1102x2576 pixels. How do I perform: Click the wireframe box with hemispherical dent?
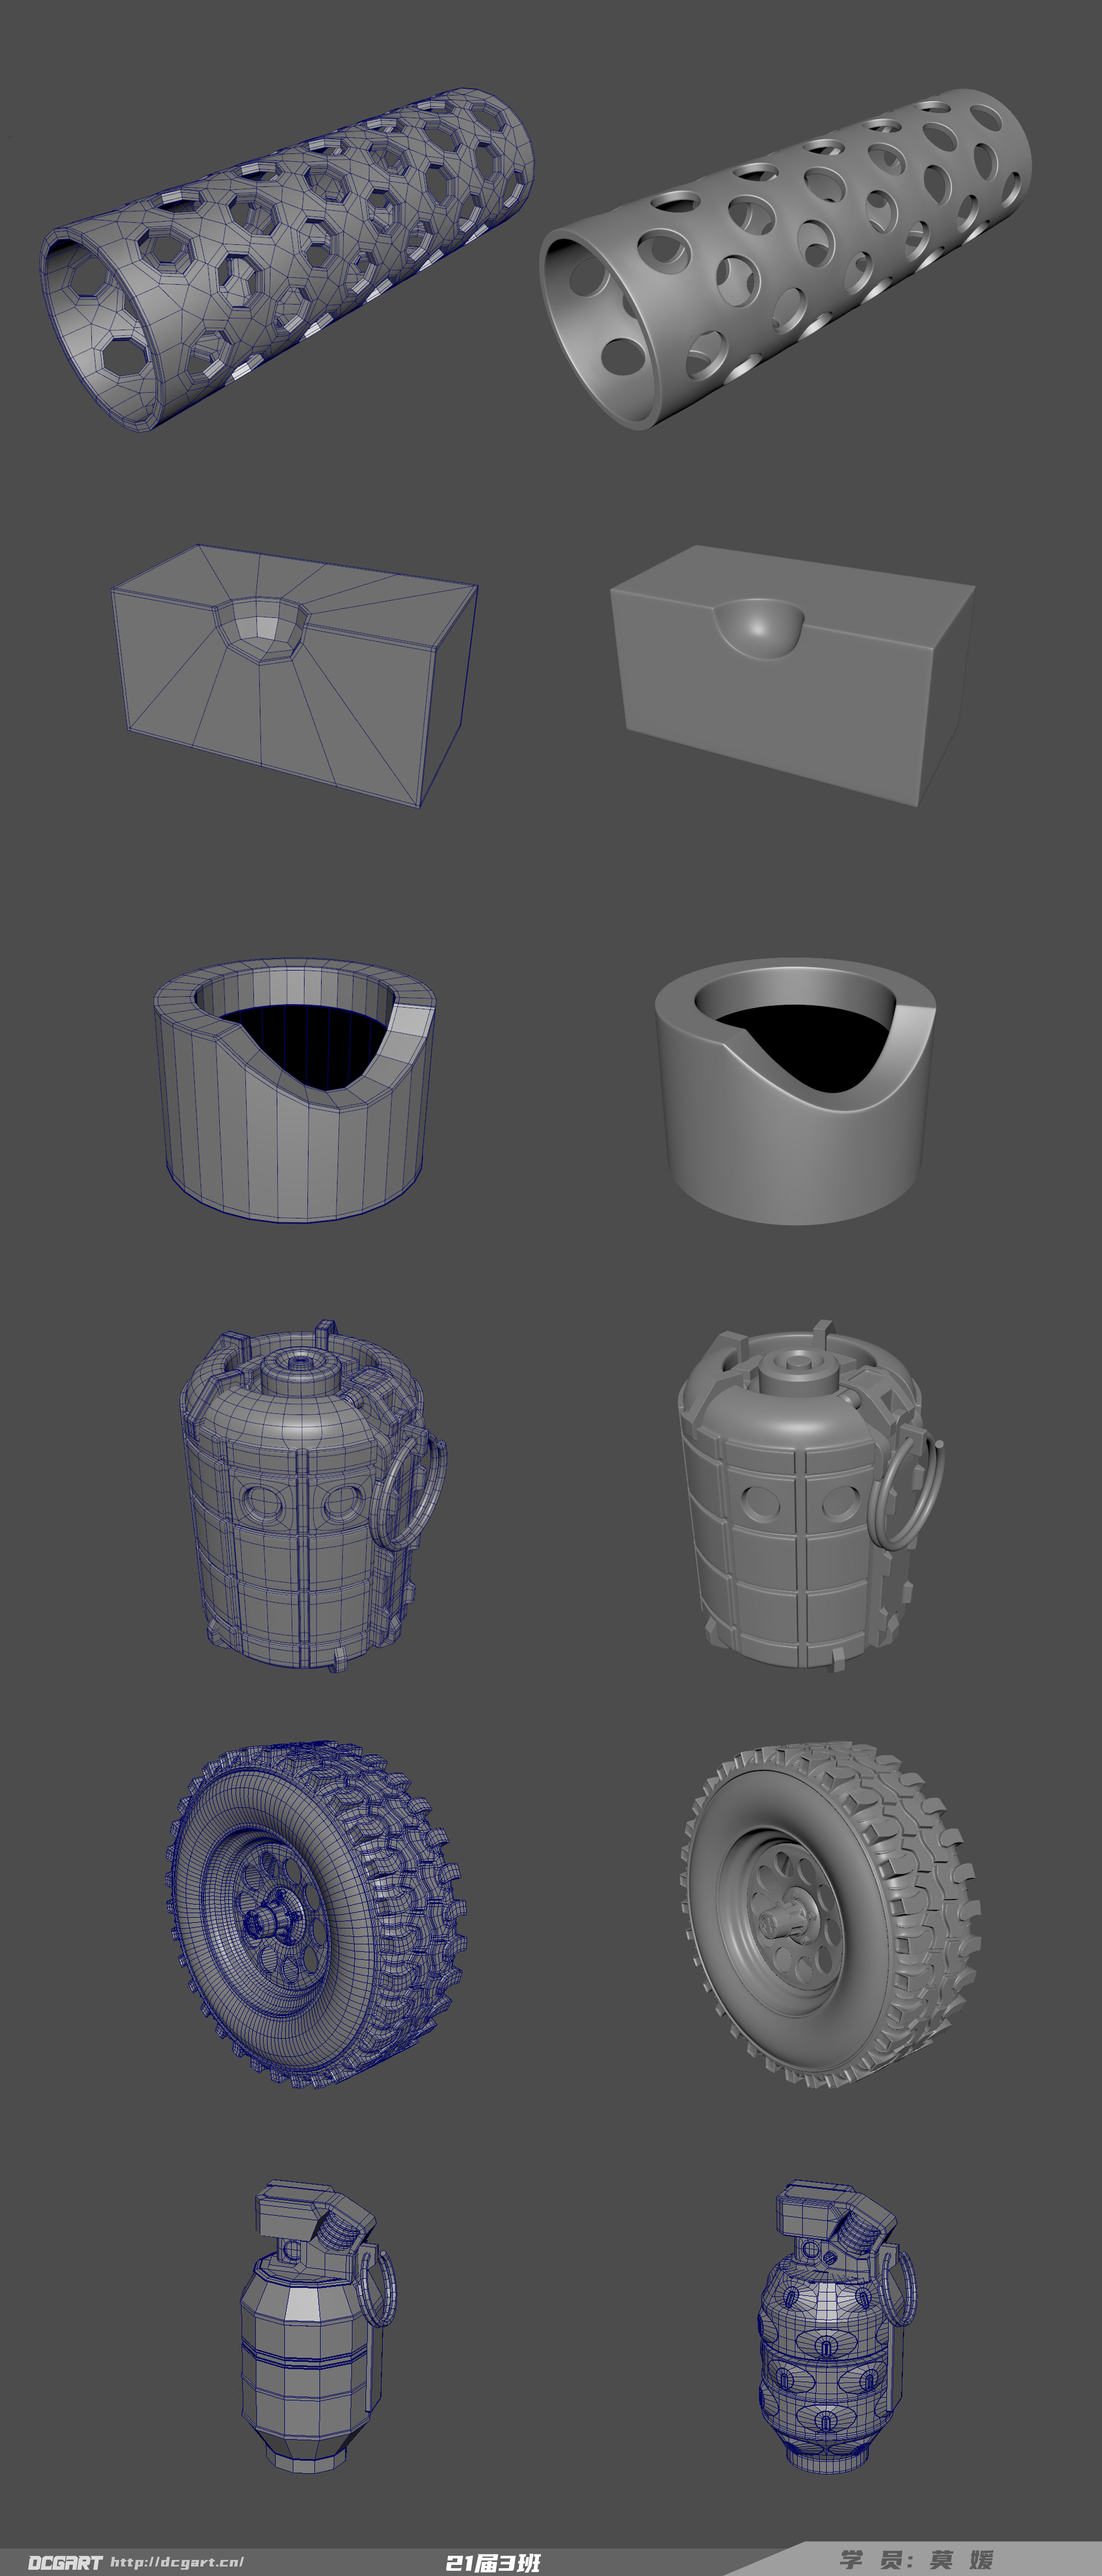(x=294, y=676)
